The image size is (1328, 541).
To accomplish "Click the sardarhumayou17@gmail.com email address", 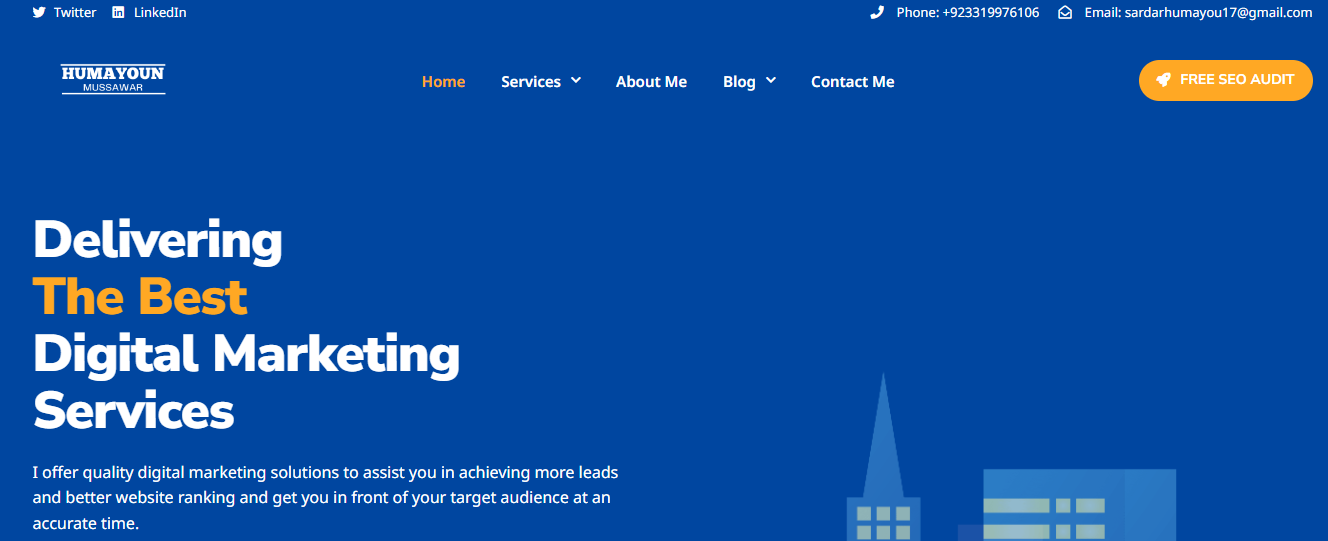I will (1198, 13).
